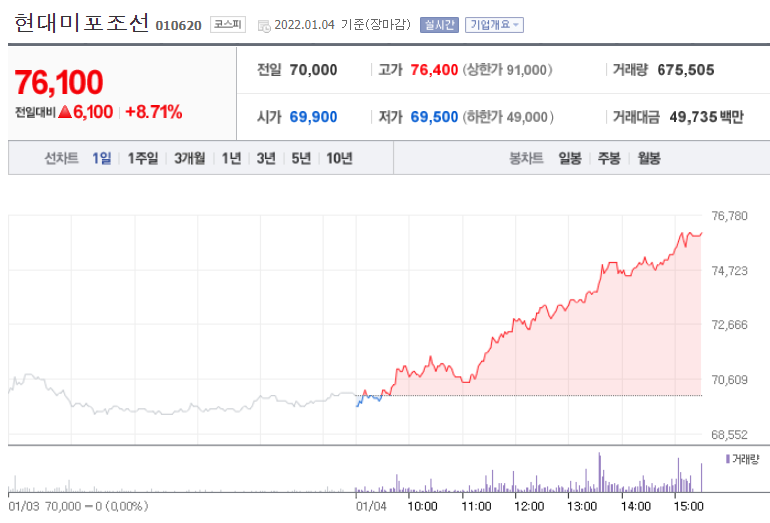Click the red up-triangle change indicator
The height and width of the screenshot is (523, 770).
(65, 112)
